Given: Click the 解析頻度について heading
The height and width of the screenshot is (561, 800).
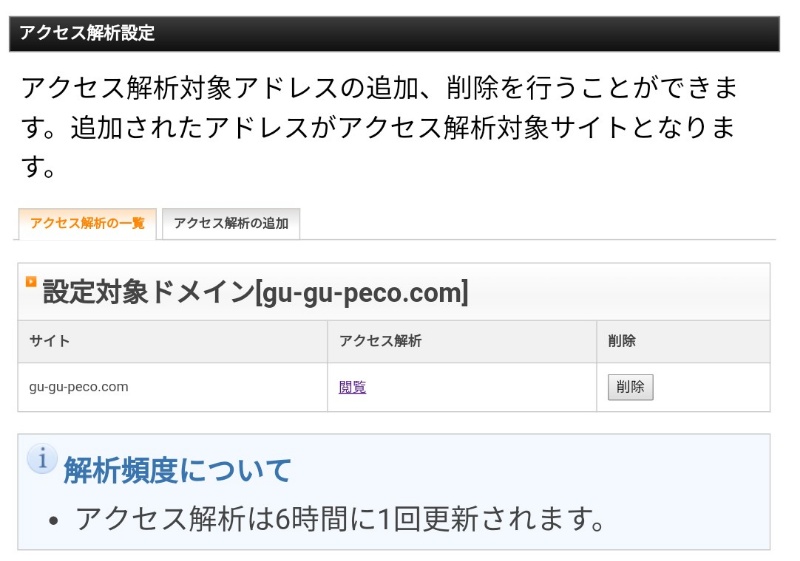Looking at the screenshot, I should pyautogui.click(x=177, y=469).
